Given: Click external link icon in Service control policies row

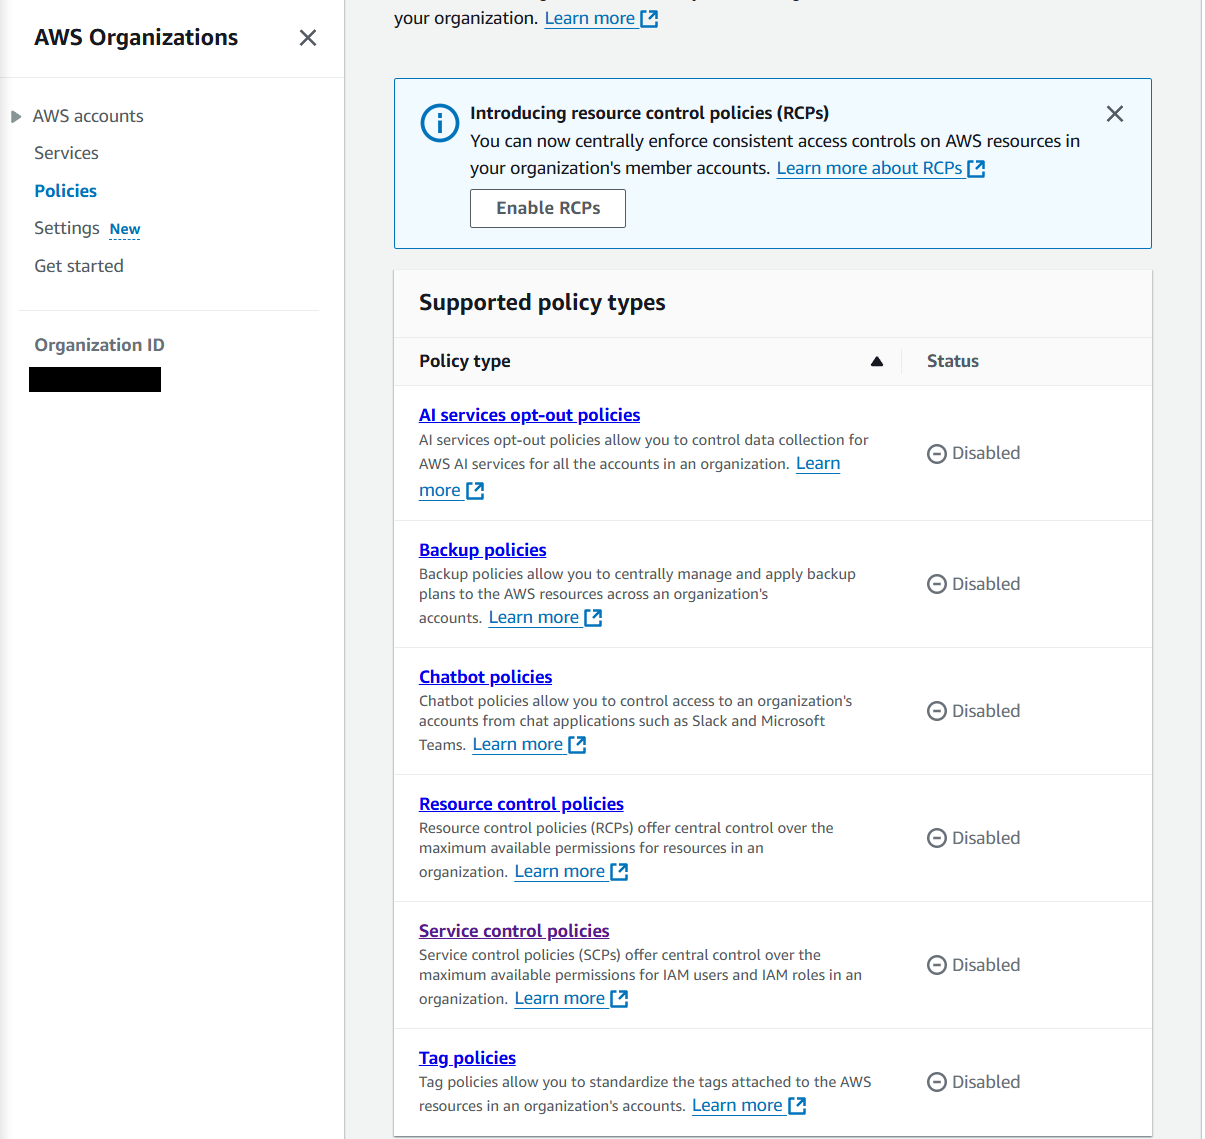Looking at the screenshot, I should (619, 999).
